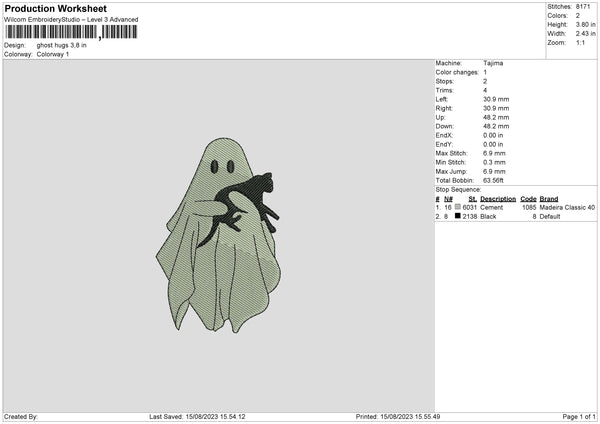Click the Code column header
Image resolution: width=600 pixels, height=424 pixels.
528,199
